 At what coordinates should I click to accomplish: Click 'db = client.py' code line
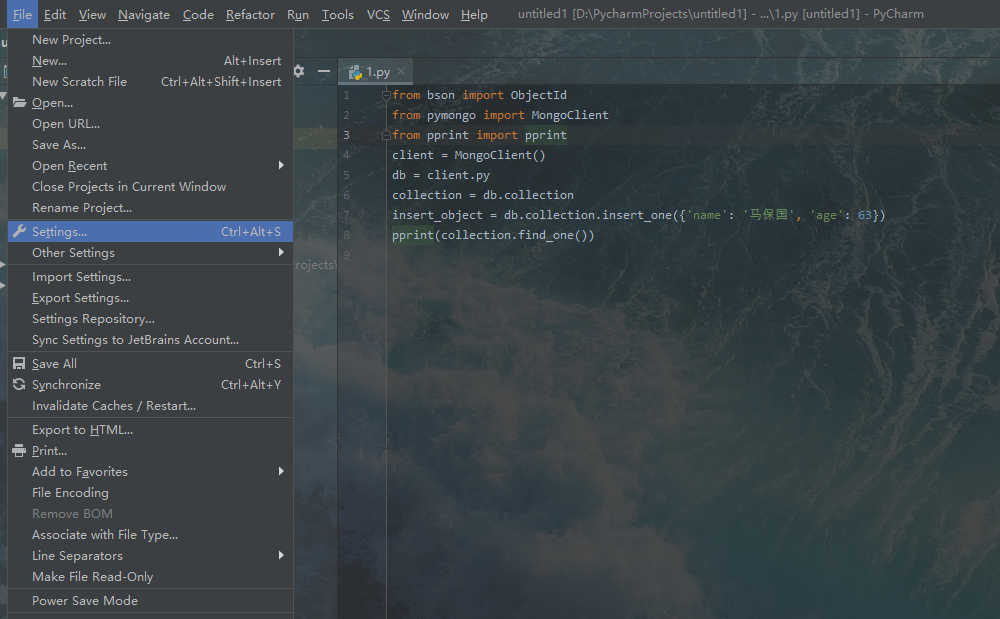(x=441, y=175)
